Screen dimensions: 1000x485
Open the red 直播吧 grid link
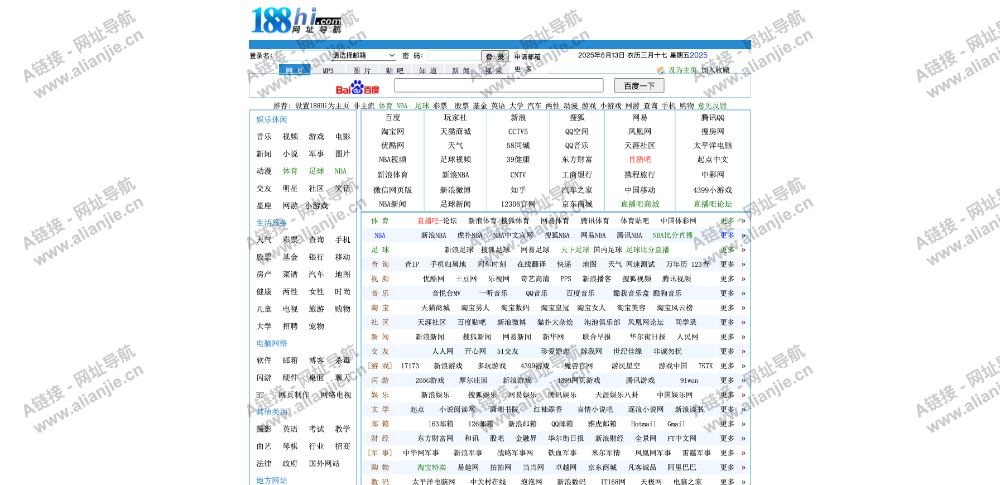[x=640, y=160]
